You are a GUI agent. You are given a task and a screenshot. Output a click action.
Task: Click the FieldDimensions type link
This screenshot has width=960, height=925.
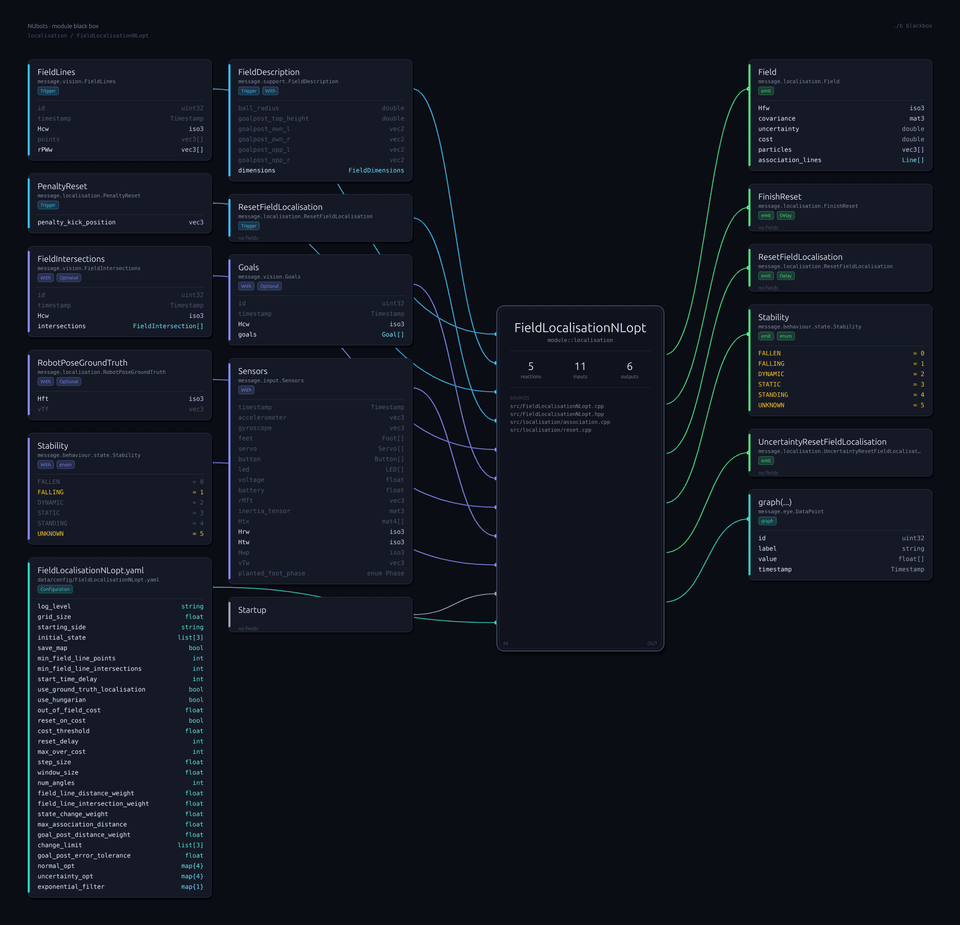click(x=376, y=170)
